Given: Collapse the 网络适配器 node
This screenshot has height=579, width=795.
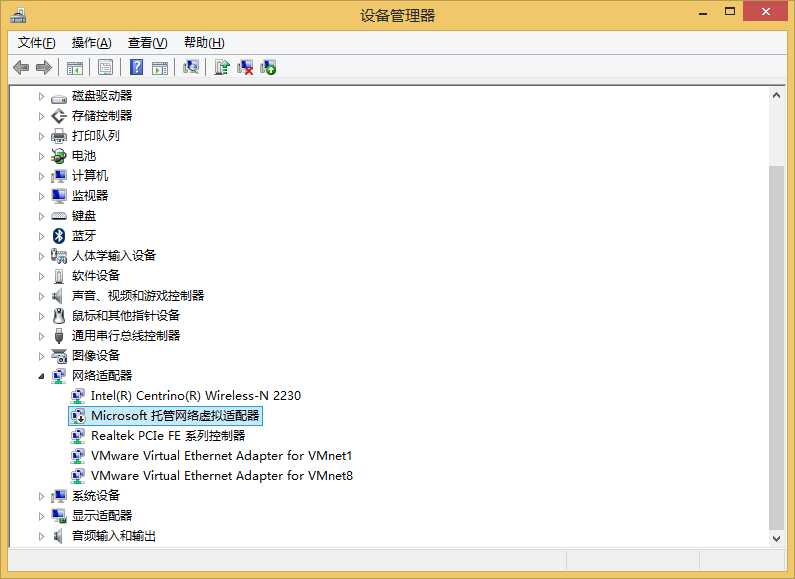Looking at the screenshot, I should pyautogui.click(x=41, y=376).
